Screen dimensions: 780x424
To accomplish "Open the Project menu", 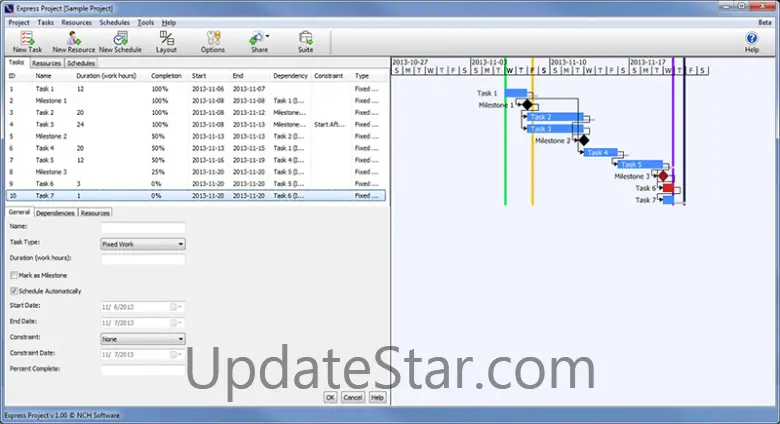I will pyautogui.click(x=19, y=22).
